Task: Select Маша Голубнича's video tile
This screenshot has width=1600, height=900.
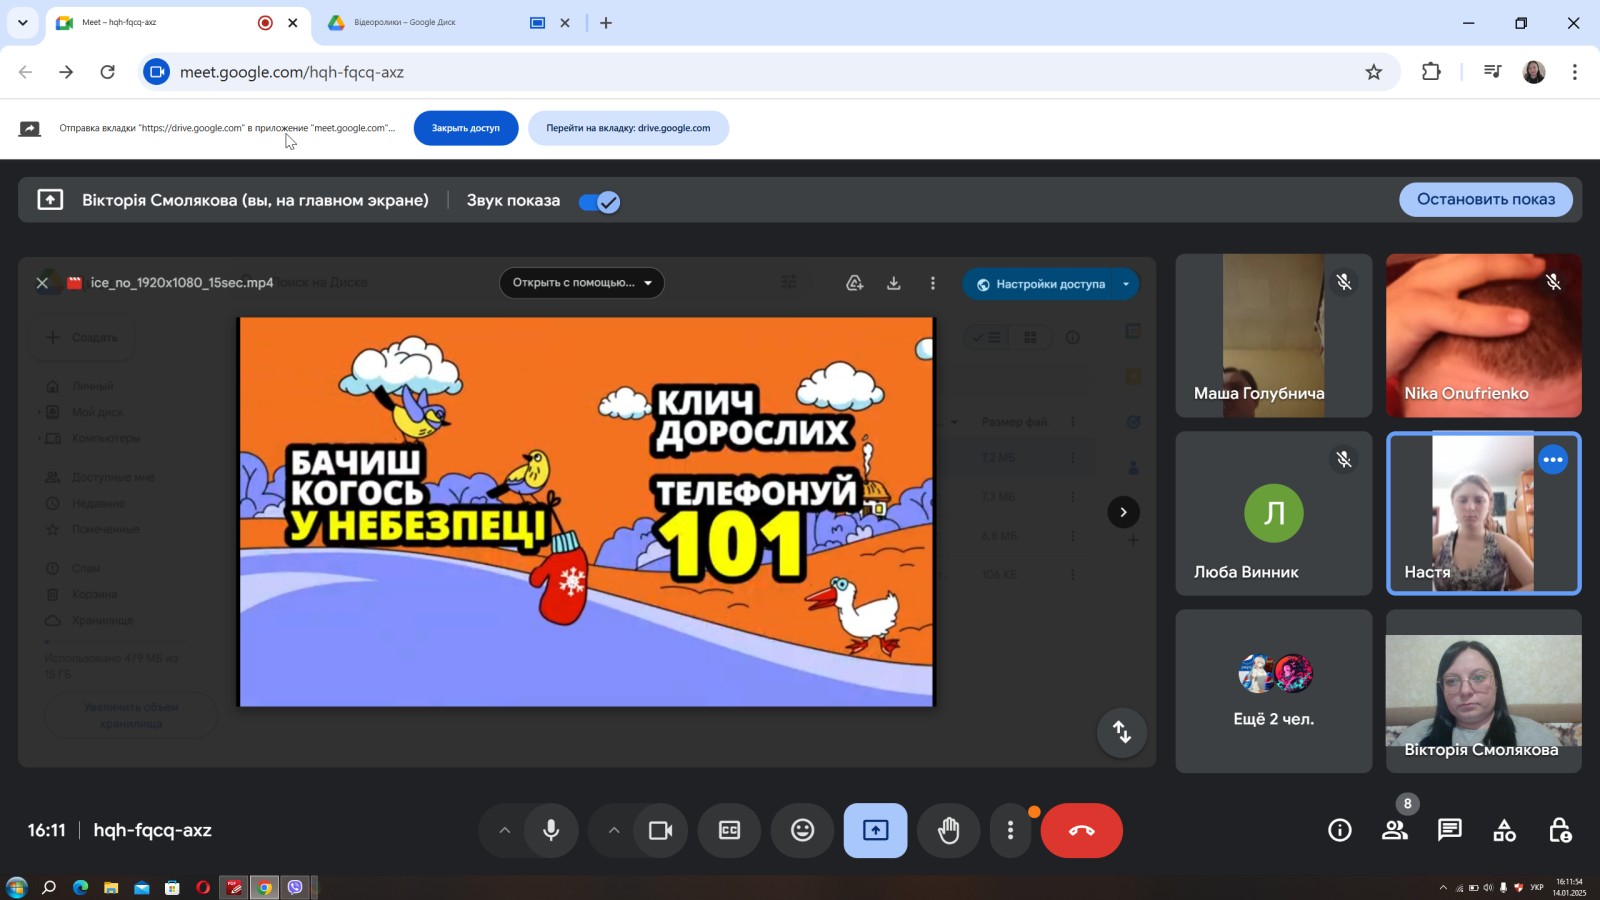Action: click(x=1273, y=335)
